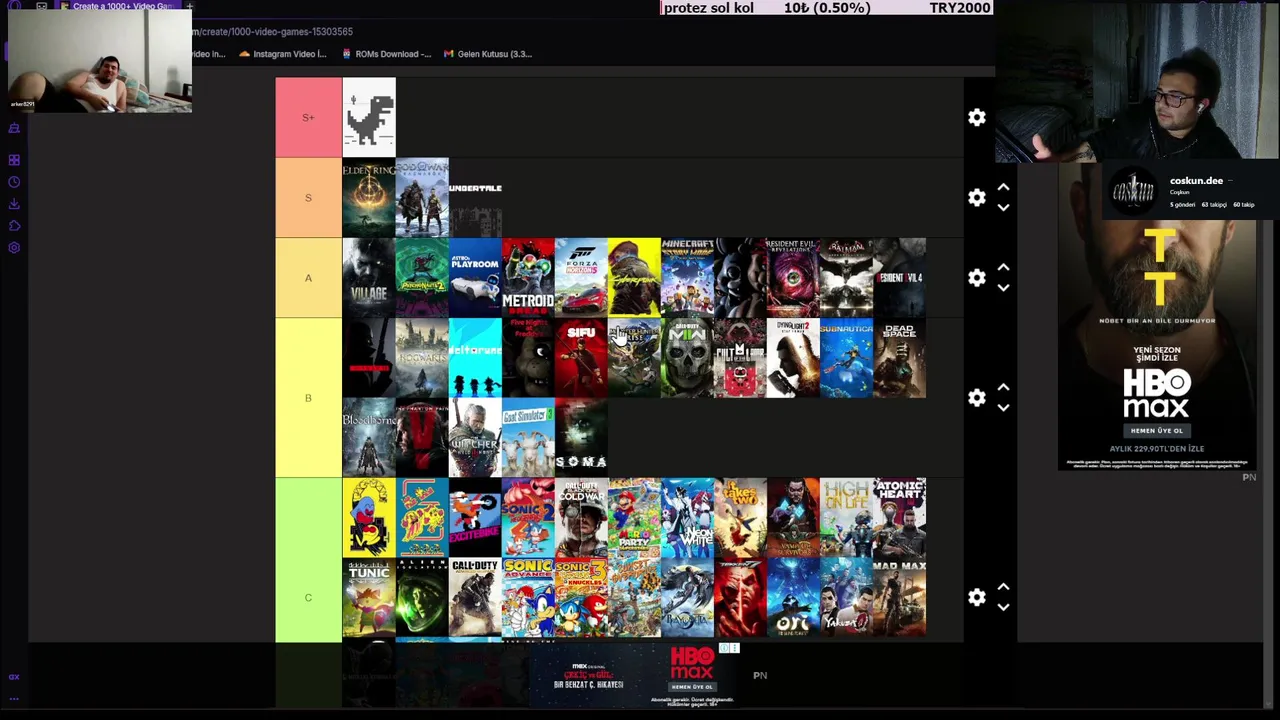Open the extensions cube icon in sidebar
1280x720 pixels.
click(14, 226)
